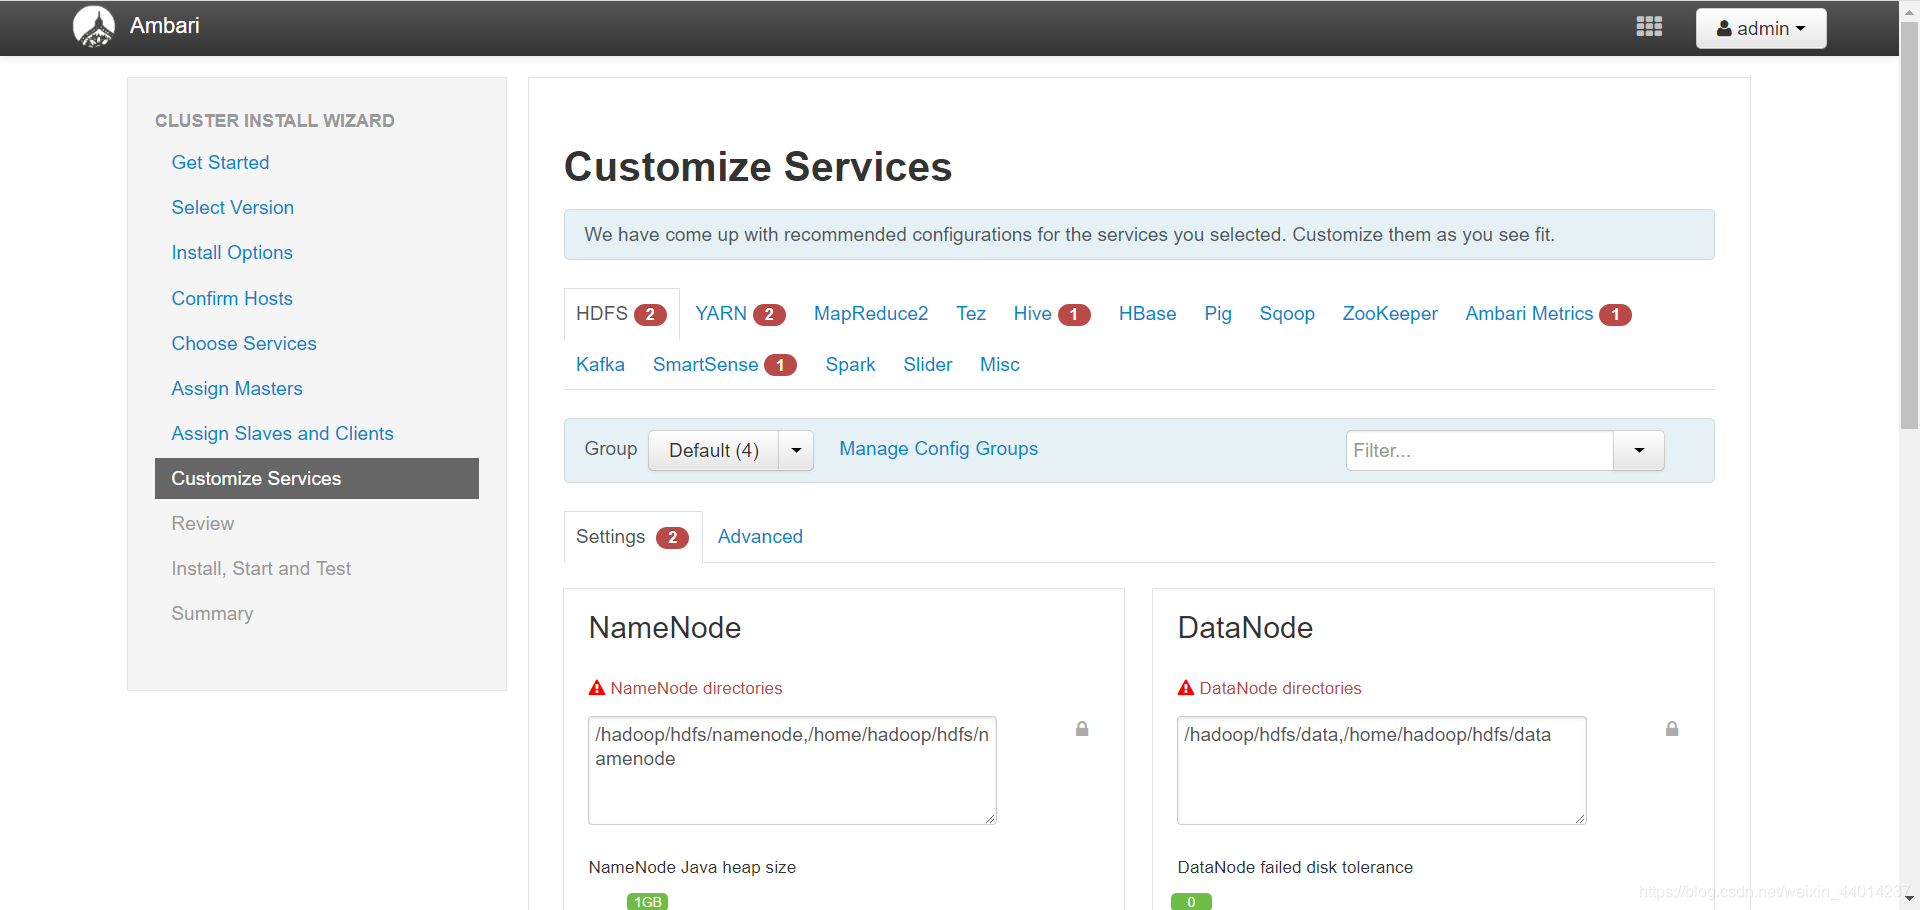Go back to Choose Services step

244,344
